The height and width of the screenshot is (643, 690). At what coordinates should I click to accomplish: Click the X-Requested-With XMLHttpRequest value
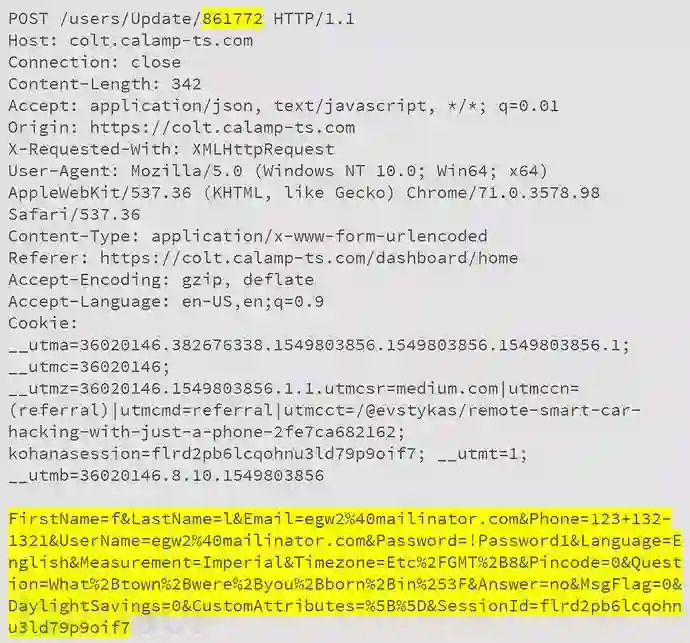263,149
